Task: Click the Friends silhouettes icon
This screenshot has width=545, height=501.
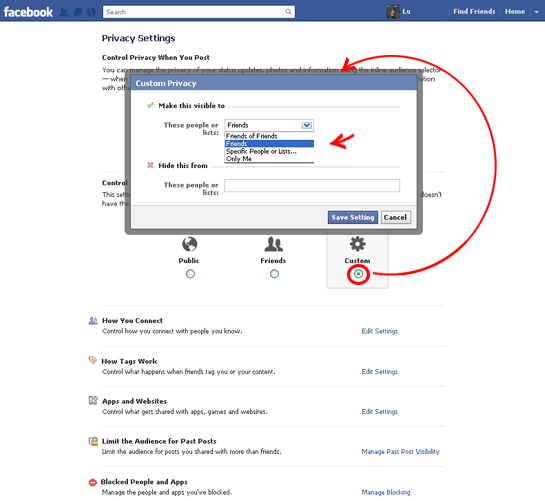Action: (274, 244)
